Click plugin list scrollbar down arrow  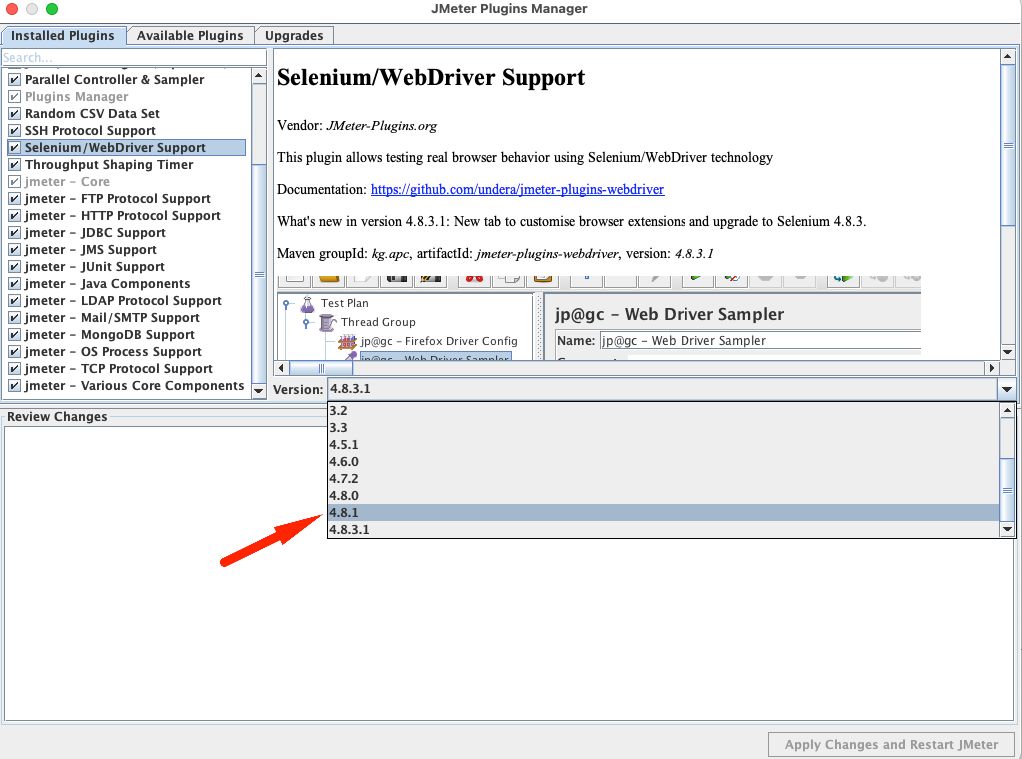click(259, 391)
